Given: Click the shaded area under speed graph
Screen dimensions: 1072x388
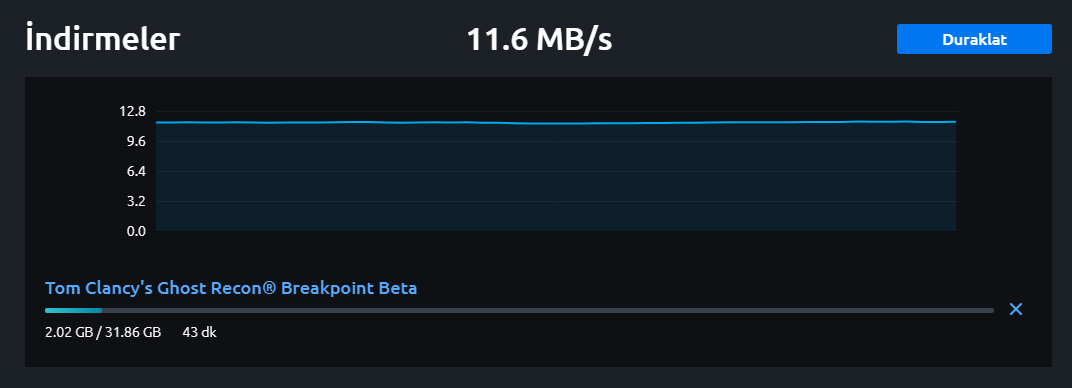Looking at the screenshot, I should click(556, 178).
